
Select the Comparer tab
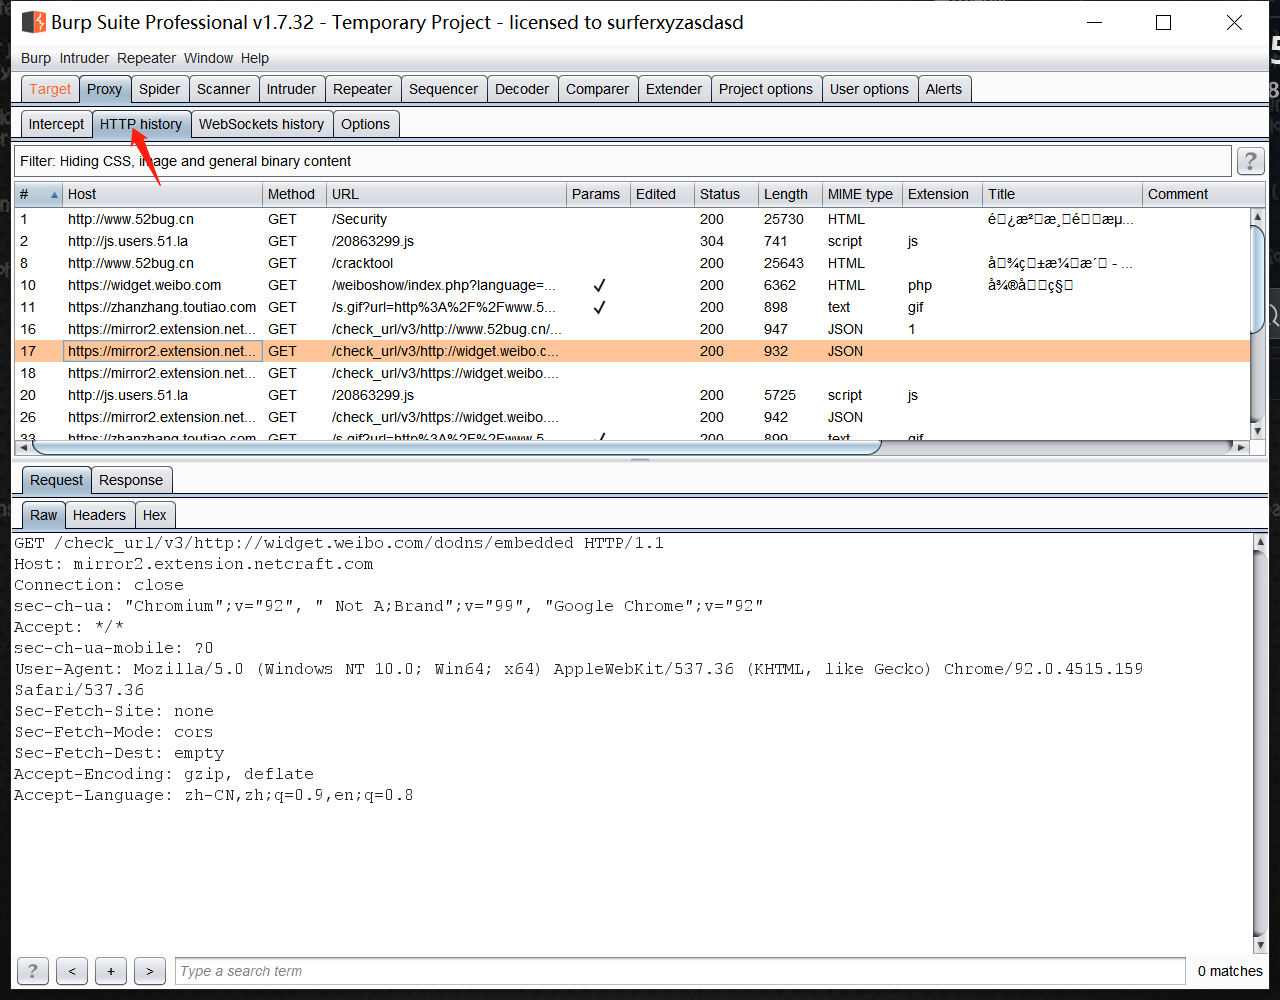coord(597,89)
